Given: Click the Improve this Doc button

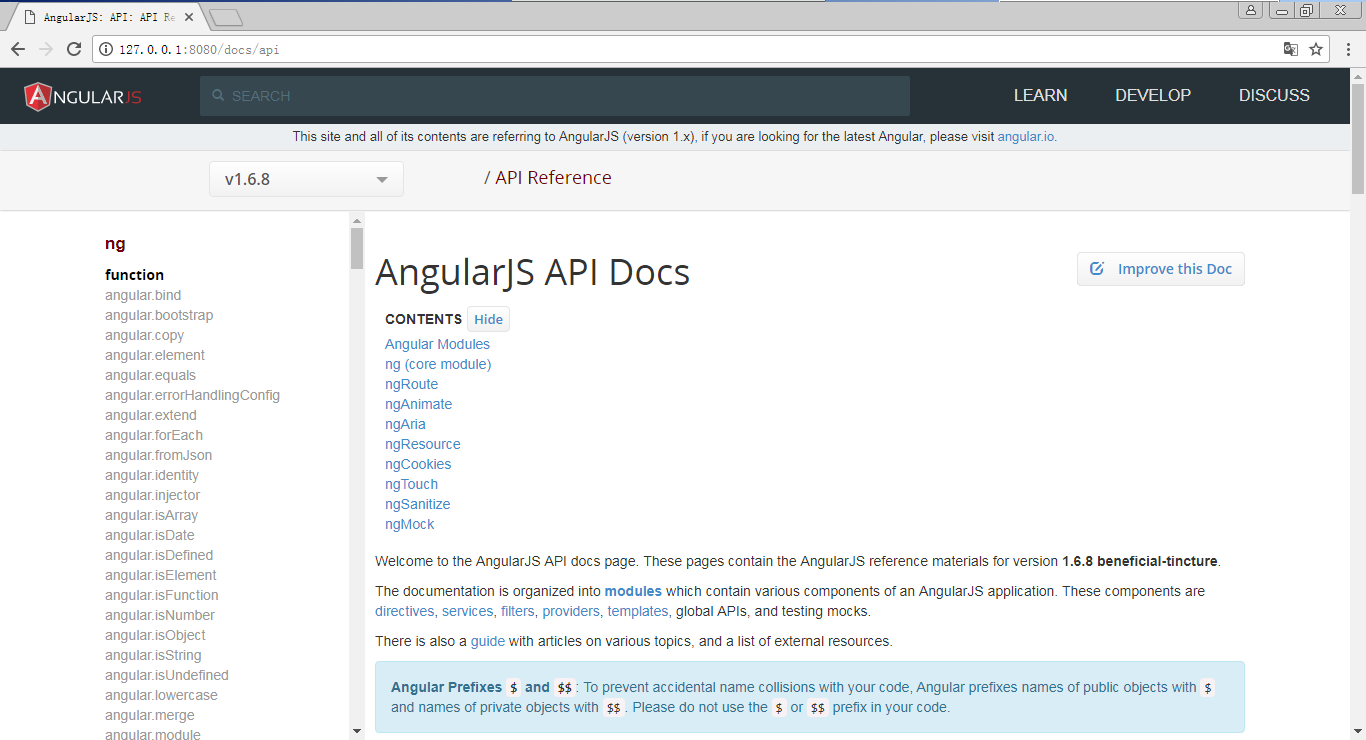Looking at the screenshot, I should (x=1160, y=269).
